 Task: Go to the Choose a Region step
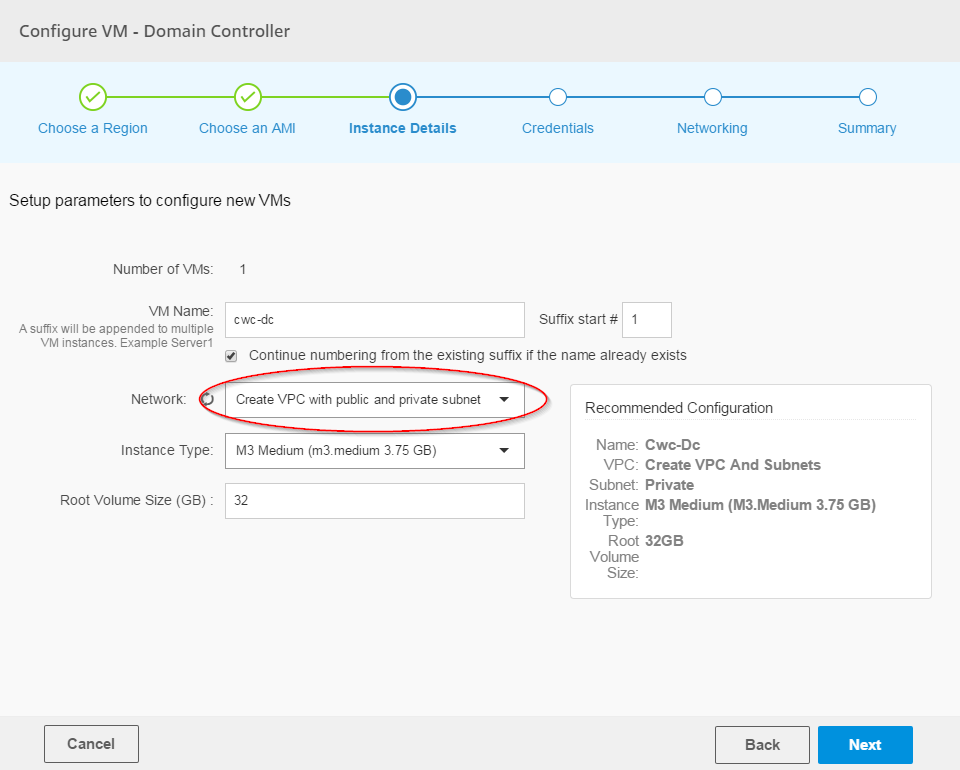tap(93, 128)
